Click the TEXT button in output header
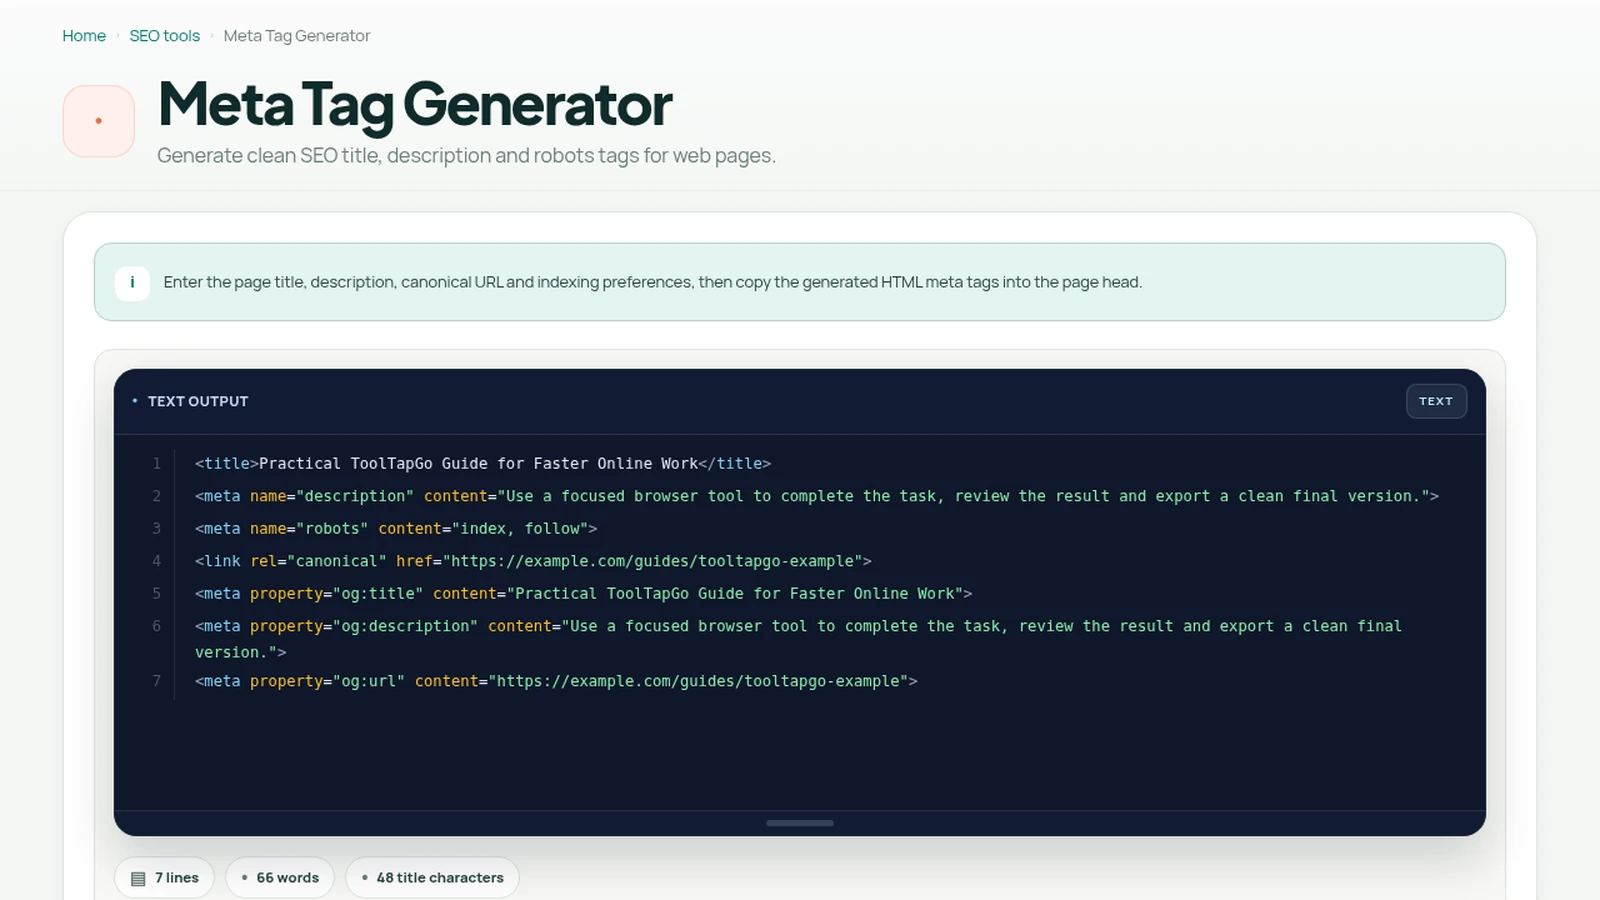 (x=1436, y=401)
